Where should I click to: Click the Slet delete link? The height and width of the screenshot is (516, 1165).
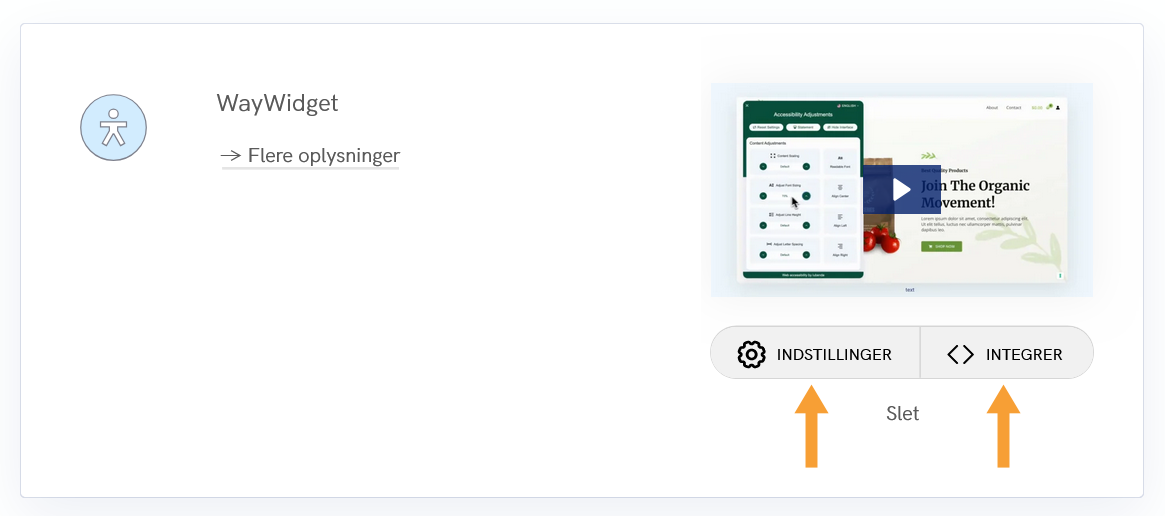[902, 413]
